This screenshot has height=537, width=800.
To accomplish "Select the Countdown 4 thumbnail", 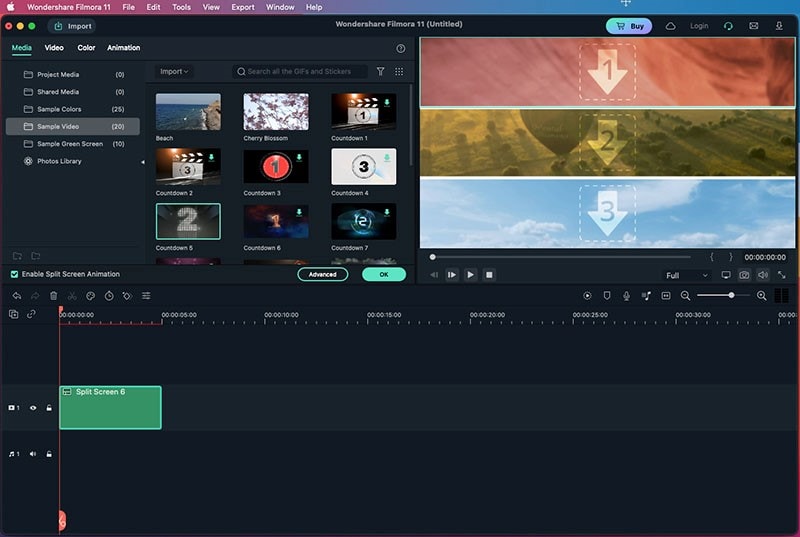I will 364,167.
